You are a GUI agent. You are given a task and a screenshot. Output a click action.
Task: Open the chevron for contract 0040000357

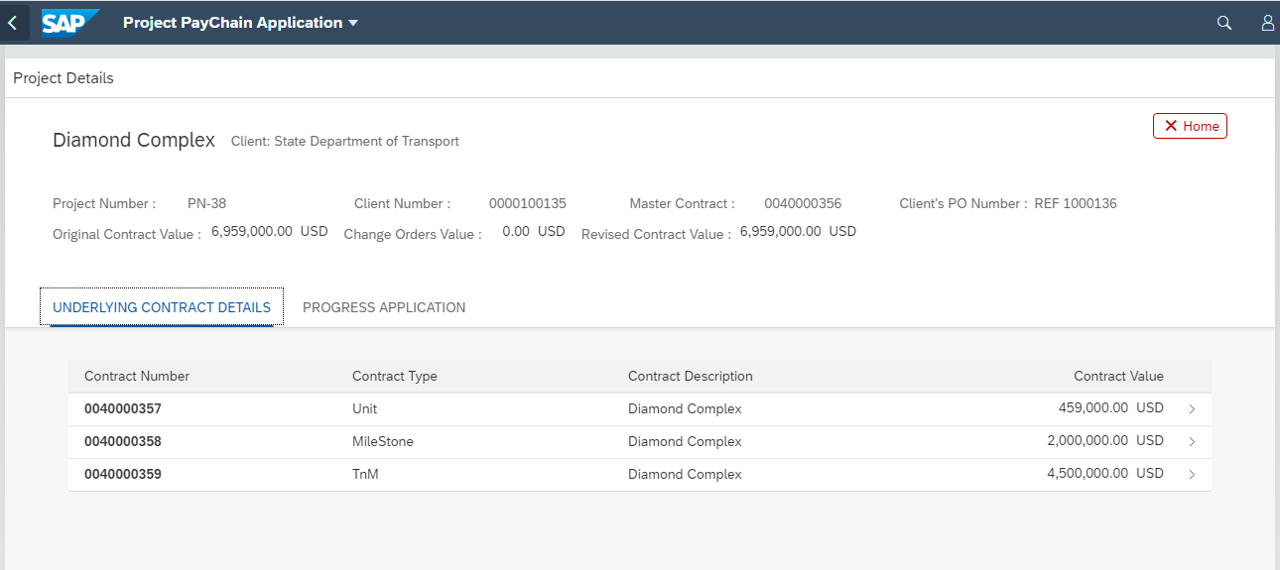1192,409
